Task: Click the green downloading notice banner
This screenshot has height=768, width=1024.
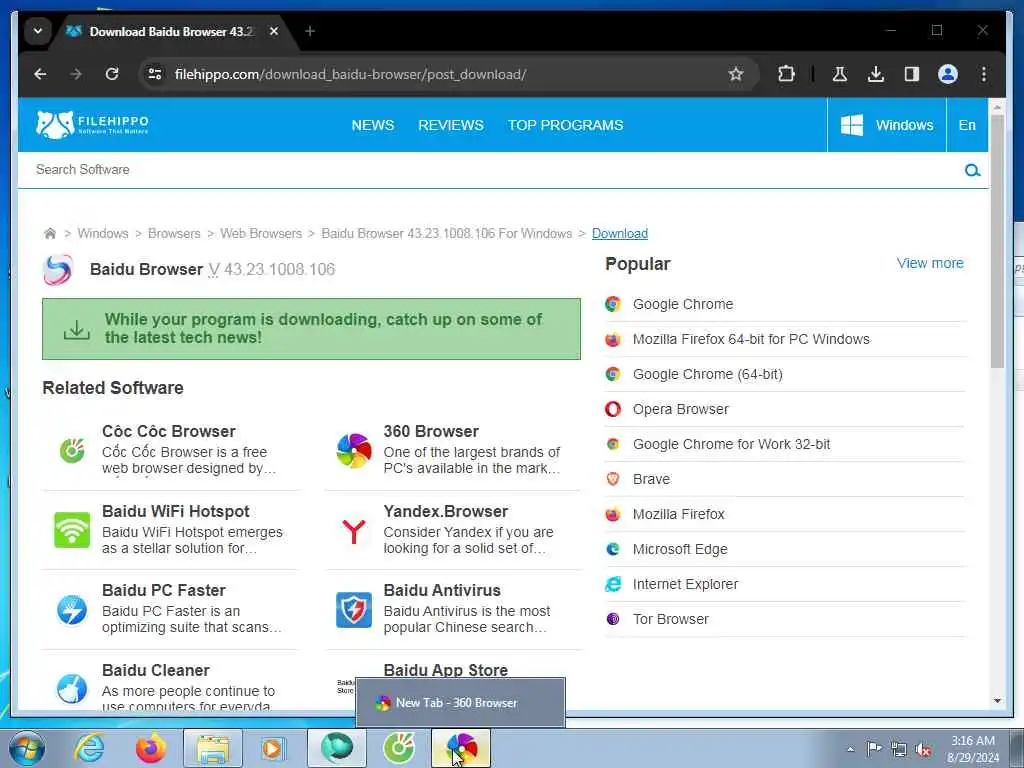Action: tap(311, 329)
